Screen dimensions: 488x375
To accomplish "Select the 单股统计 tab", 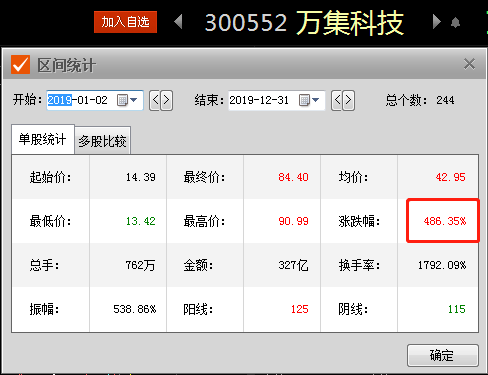I will [x=43, y=139].
